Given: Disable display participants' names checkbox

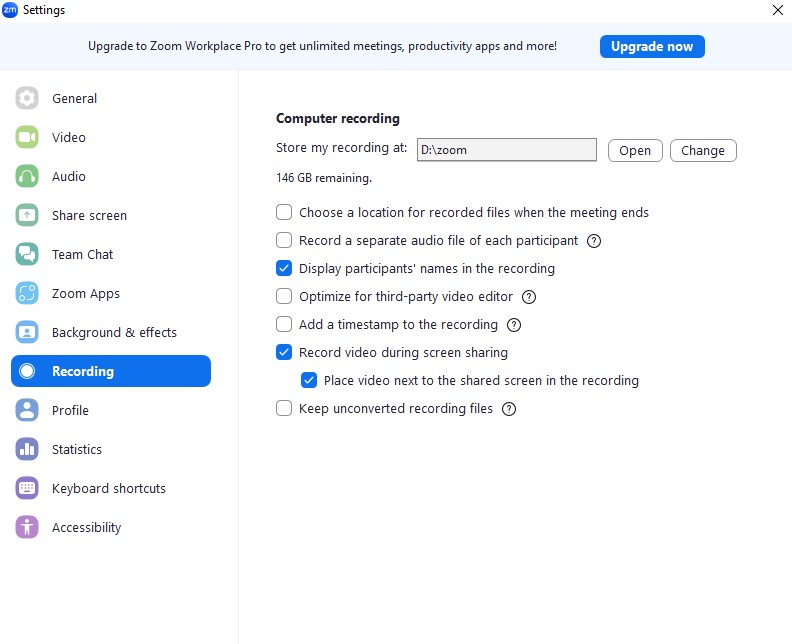Looking at the screenshot, I should click(284, 268).
